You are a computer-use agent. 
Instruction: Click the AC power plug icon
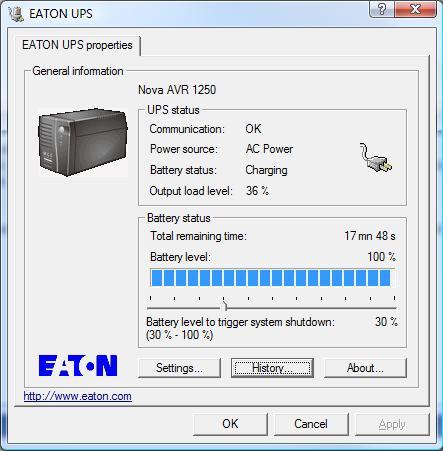pyautogui.click(x=376, y=158)
